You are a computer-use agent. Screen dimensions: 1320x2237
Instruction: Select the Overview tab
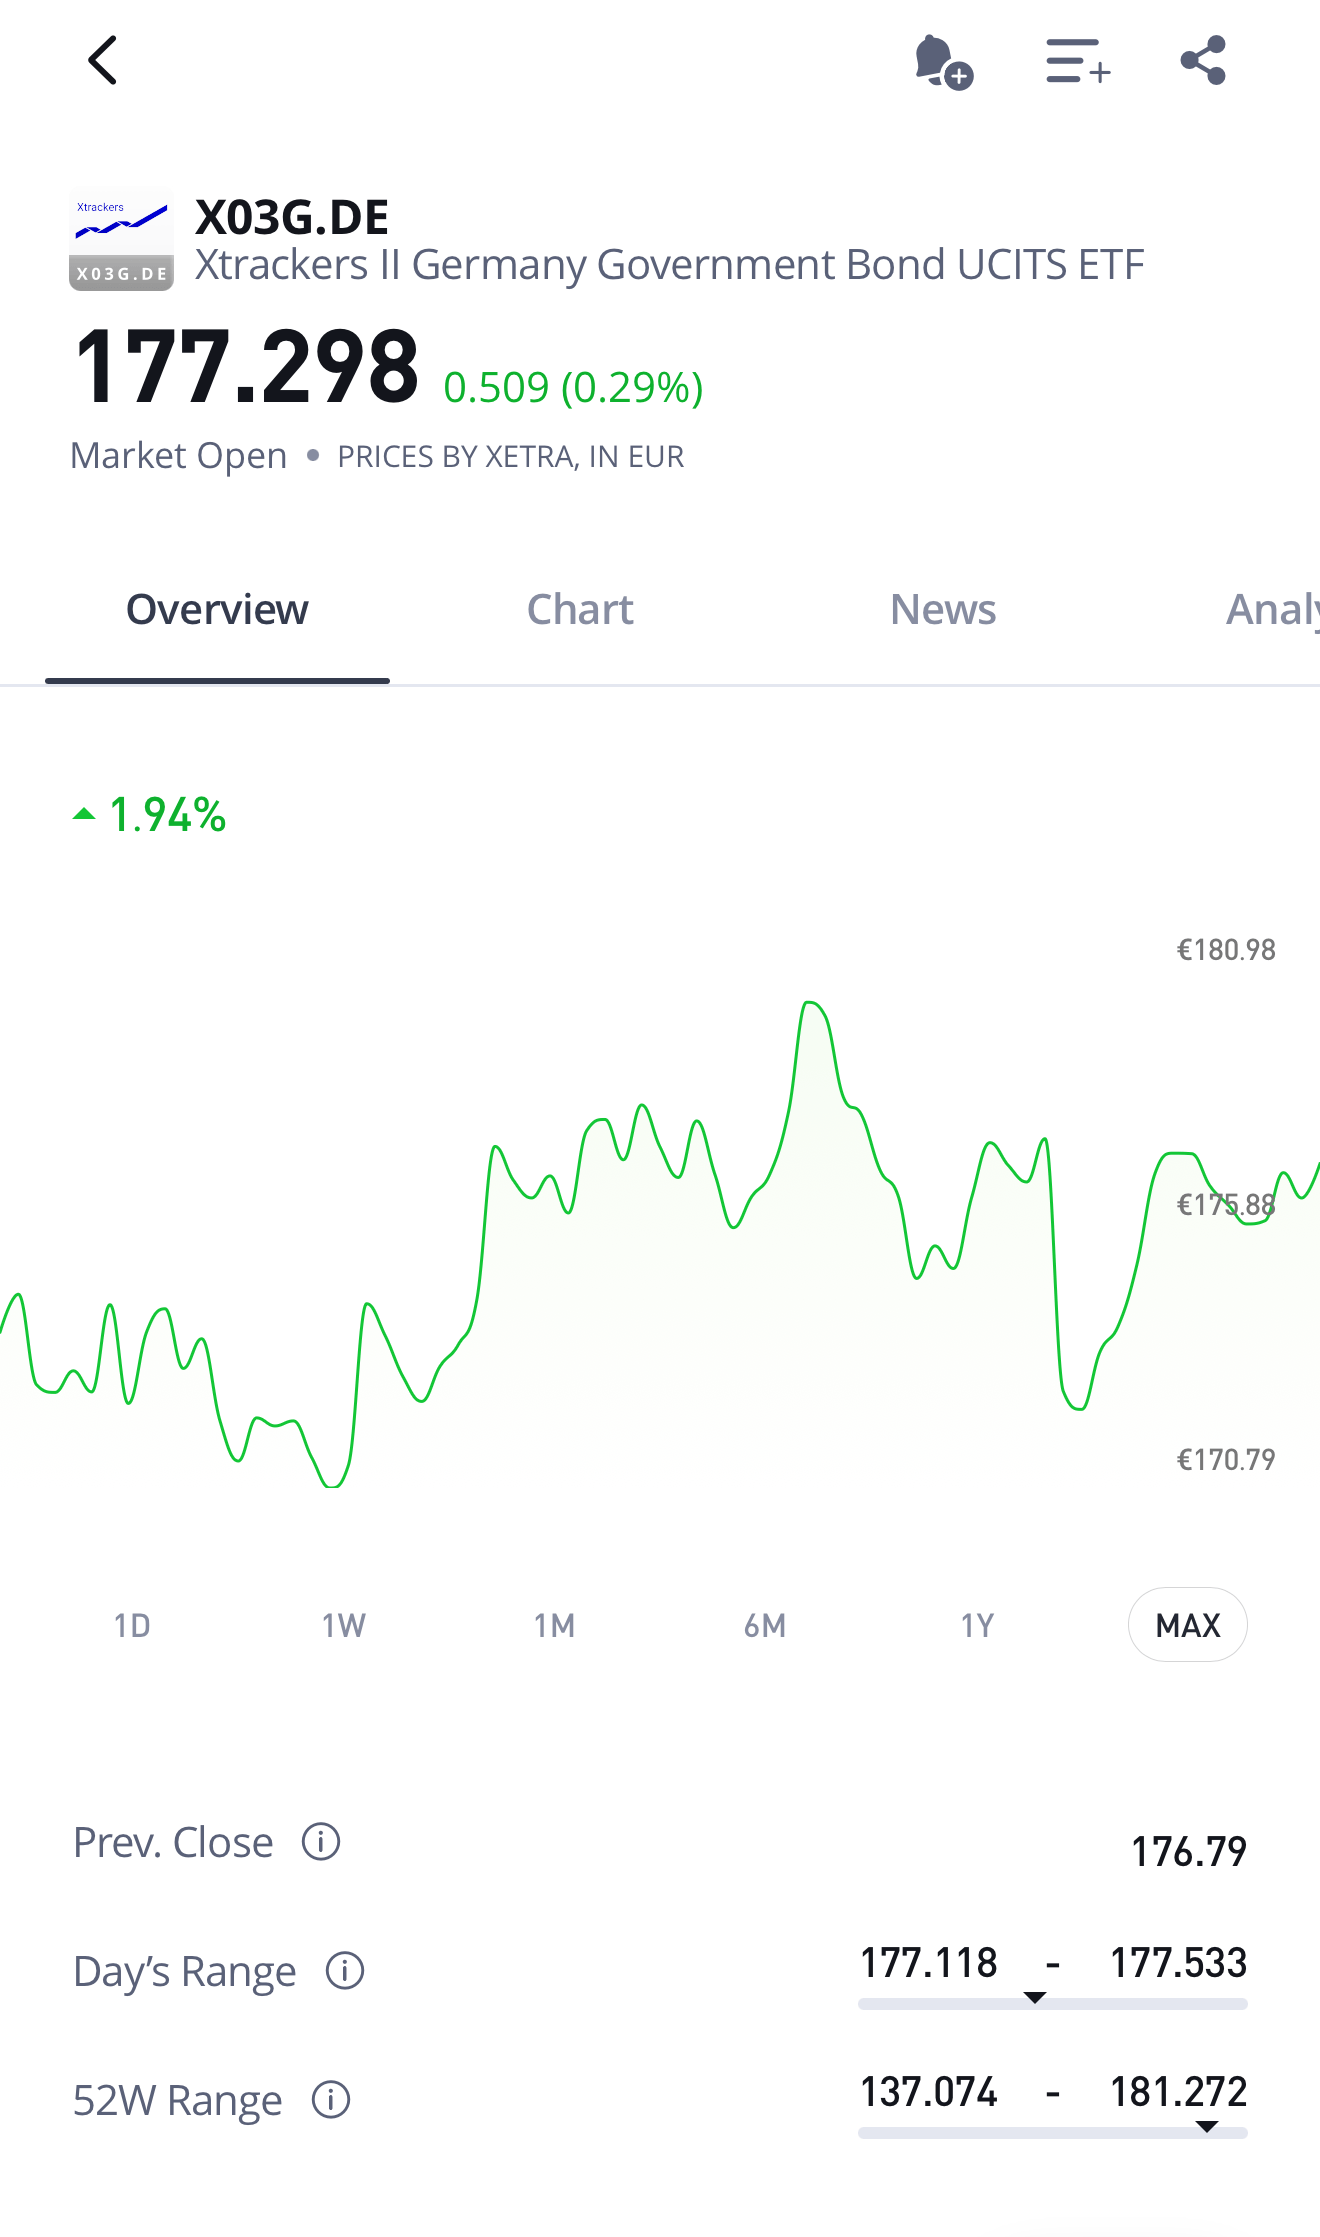[217, 610]
